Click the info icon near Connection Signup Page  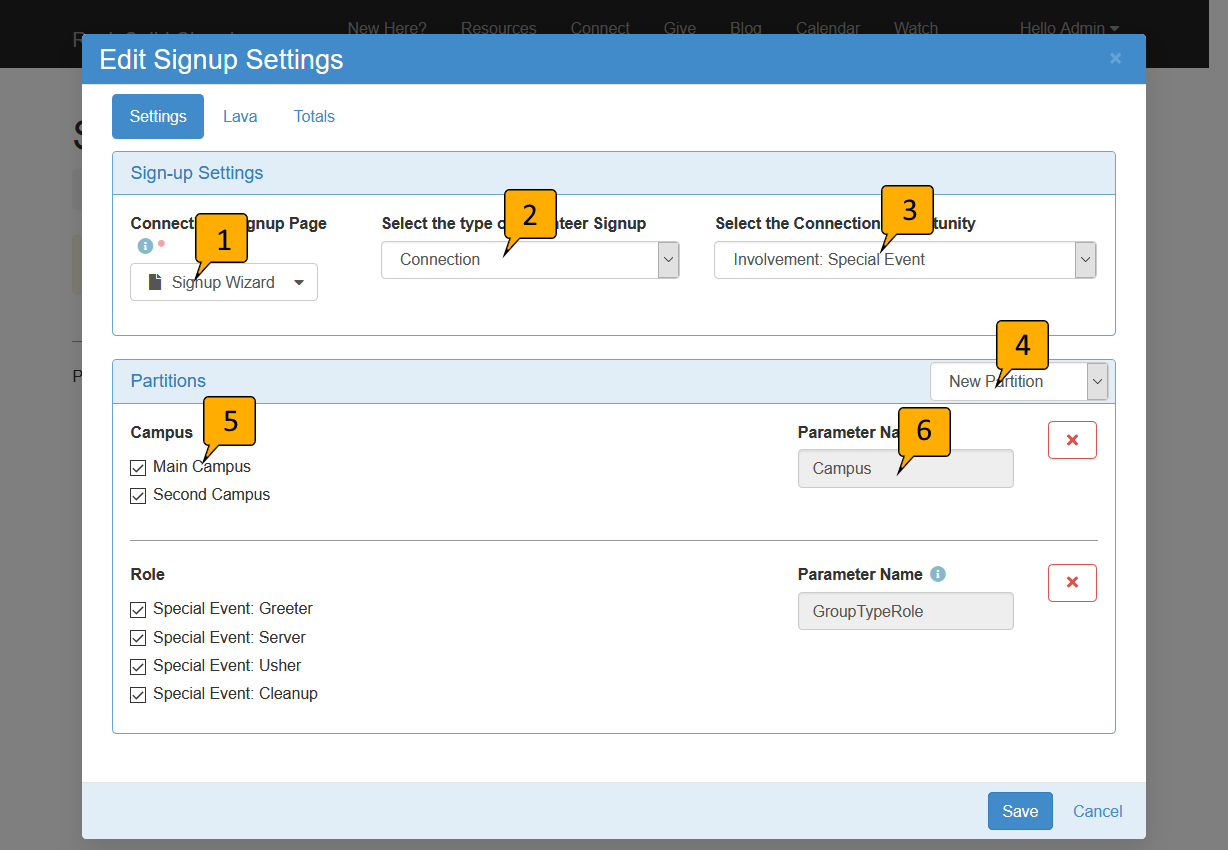coord(144,245)
